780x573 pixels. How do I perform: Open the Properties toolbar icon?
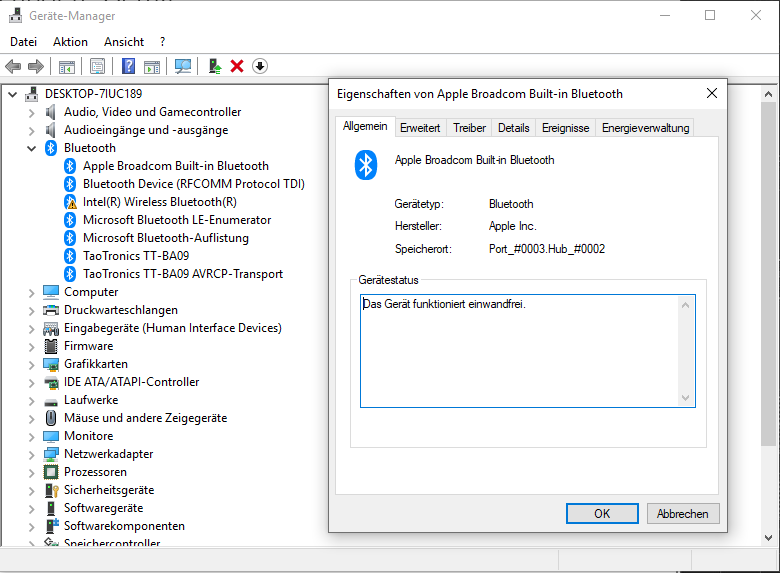(x=98, y=66)
